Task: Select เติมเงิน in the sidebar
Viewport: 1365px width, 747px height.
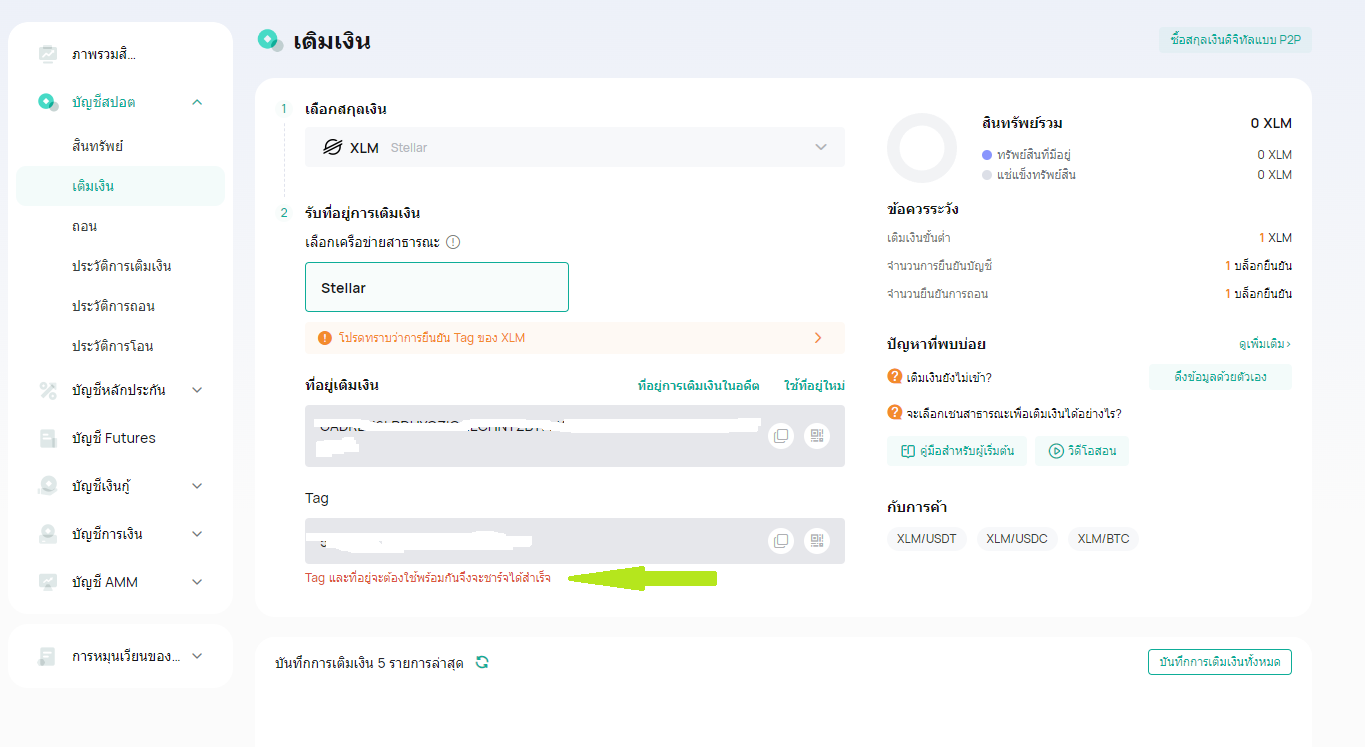Action: (x=120, y=186)
